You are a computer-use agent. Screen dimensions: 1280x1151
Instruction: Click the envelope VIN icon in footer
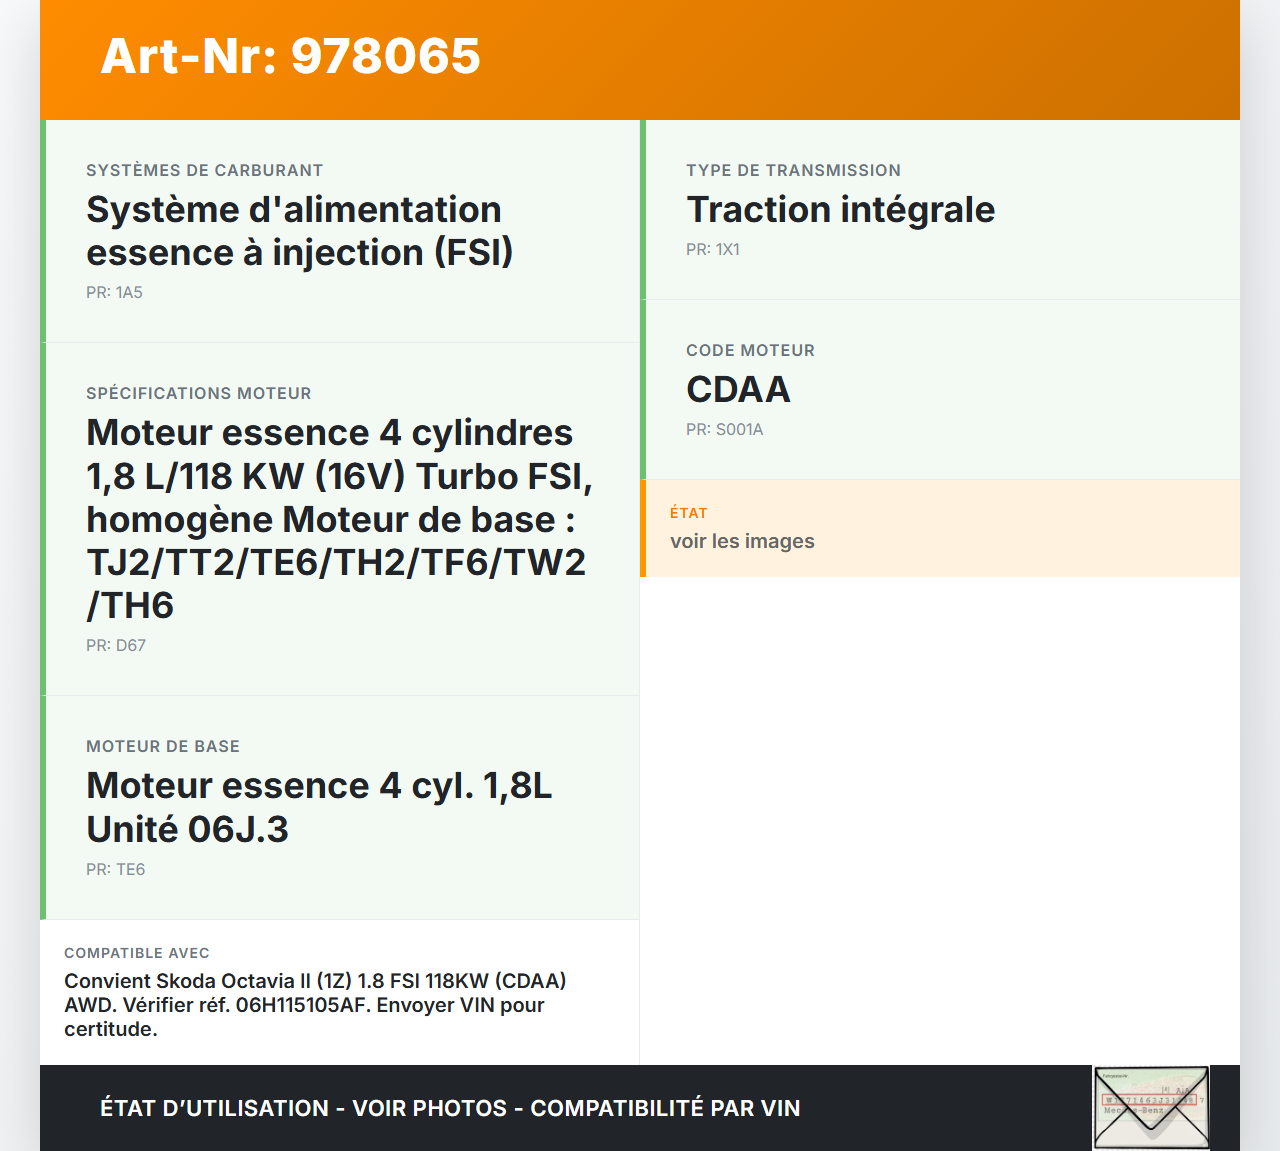click(1151, 1107)
